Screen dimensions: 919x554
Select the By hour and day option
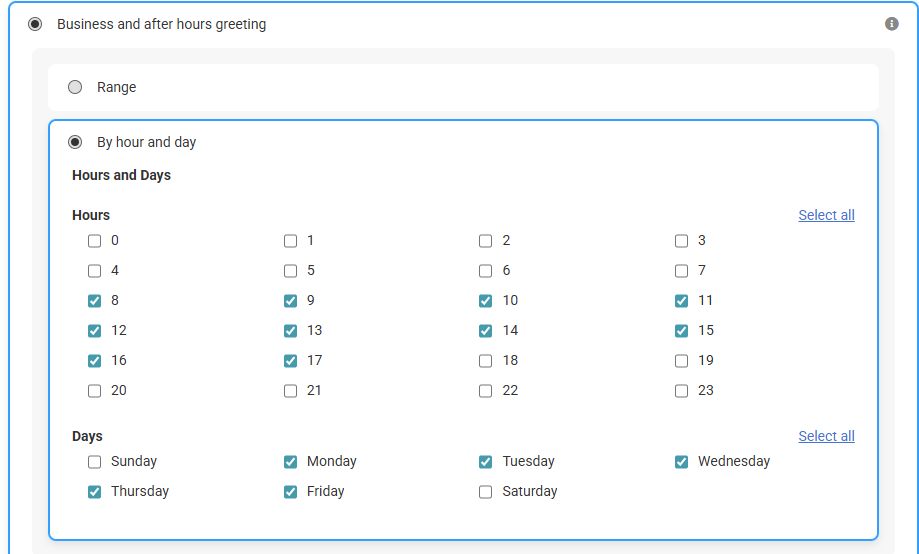click(x=75, y=142)
